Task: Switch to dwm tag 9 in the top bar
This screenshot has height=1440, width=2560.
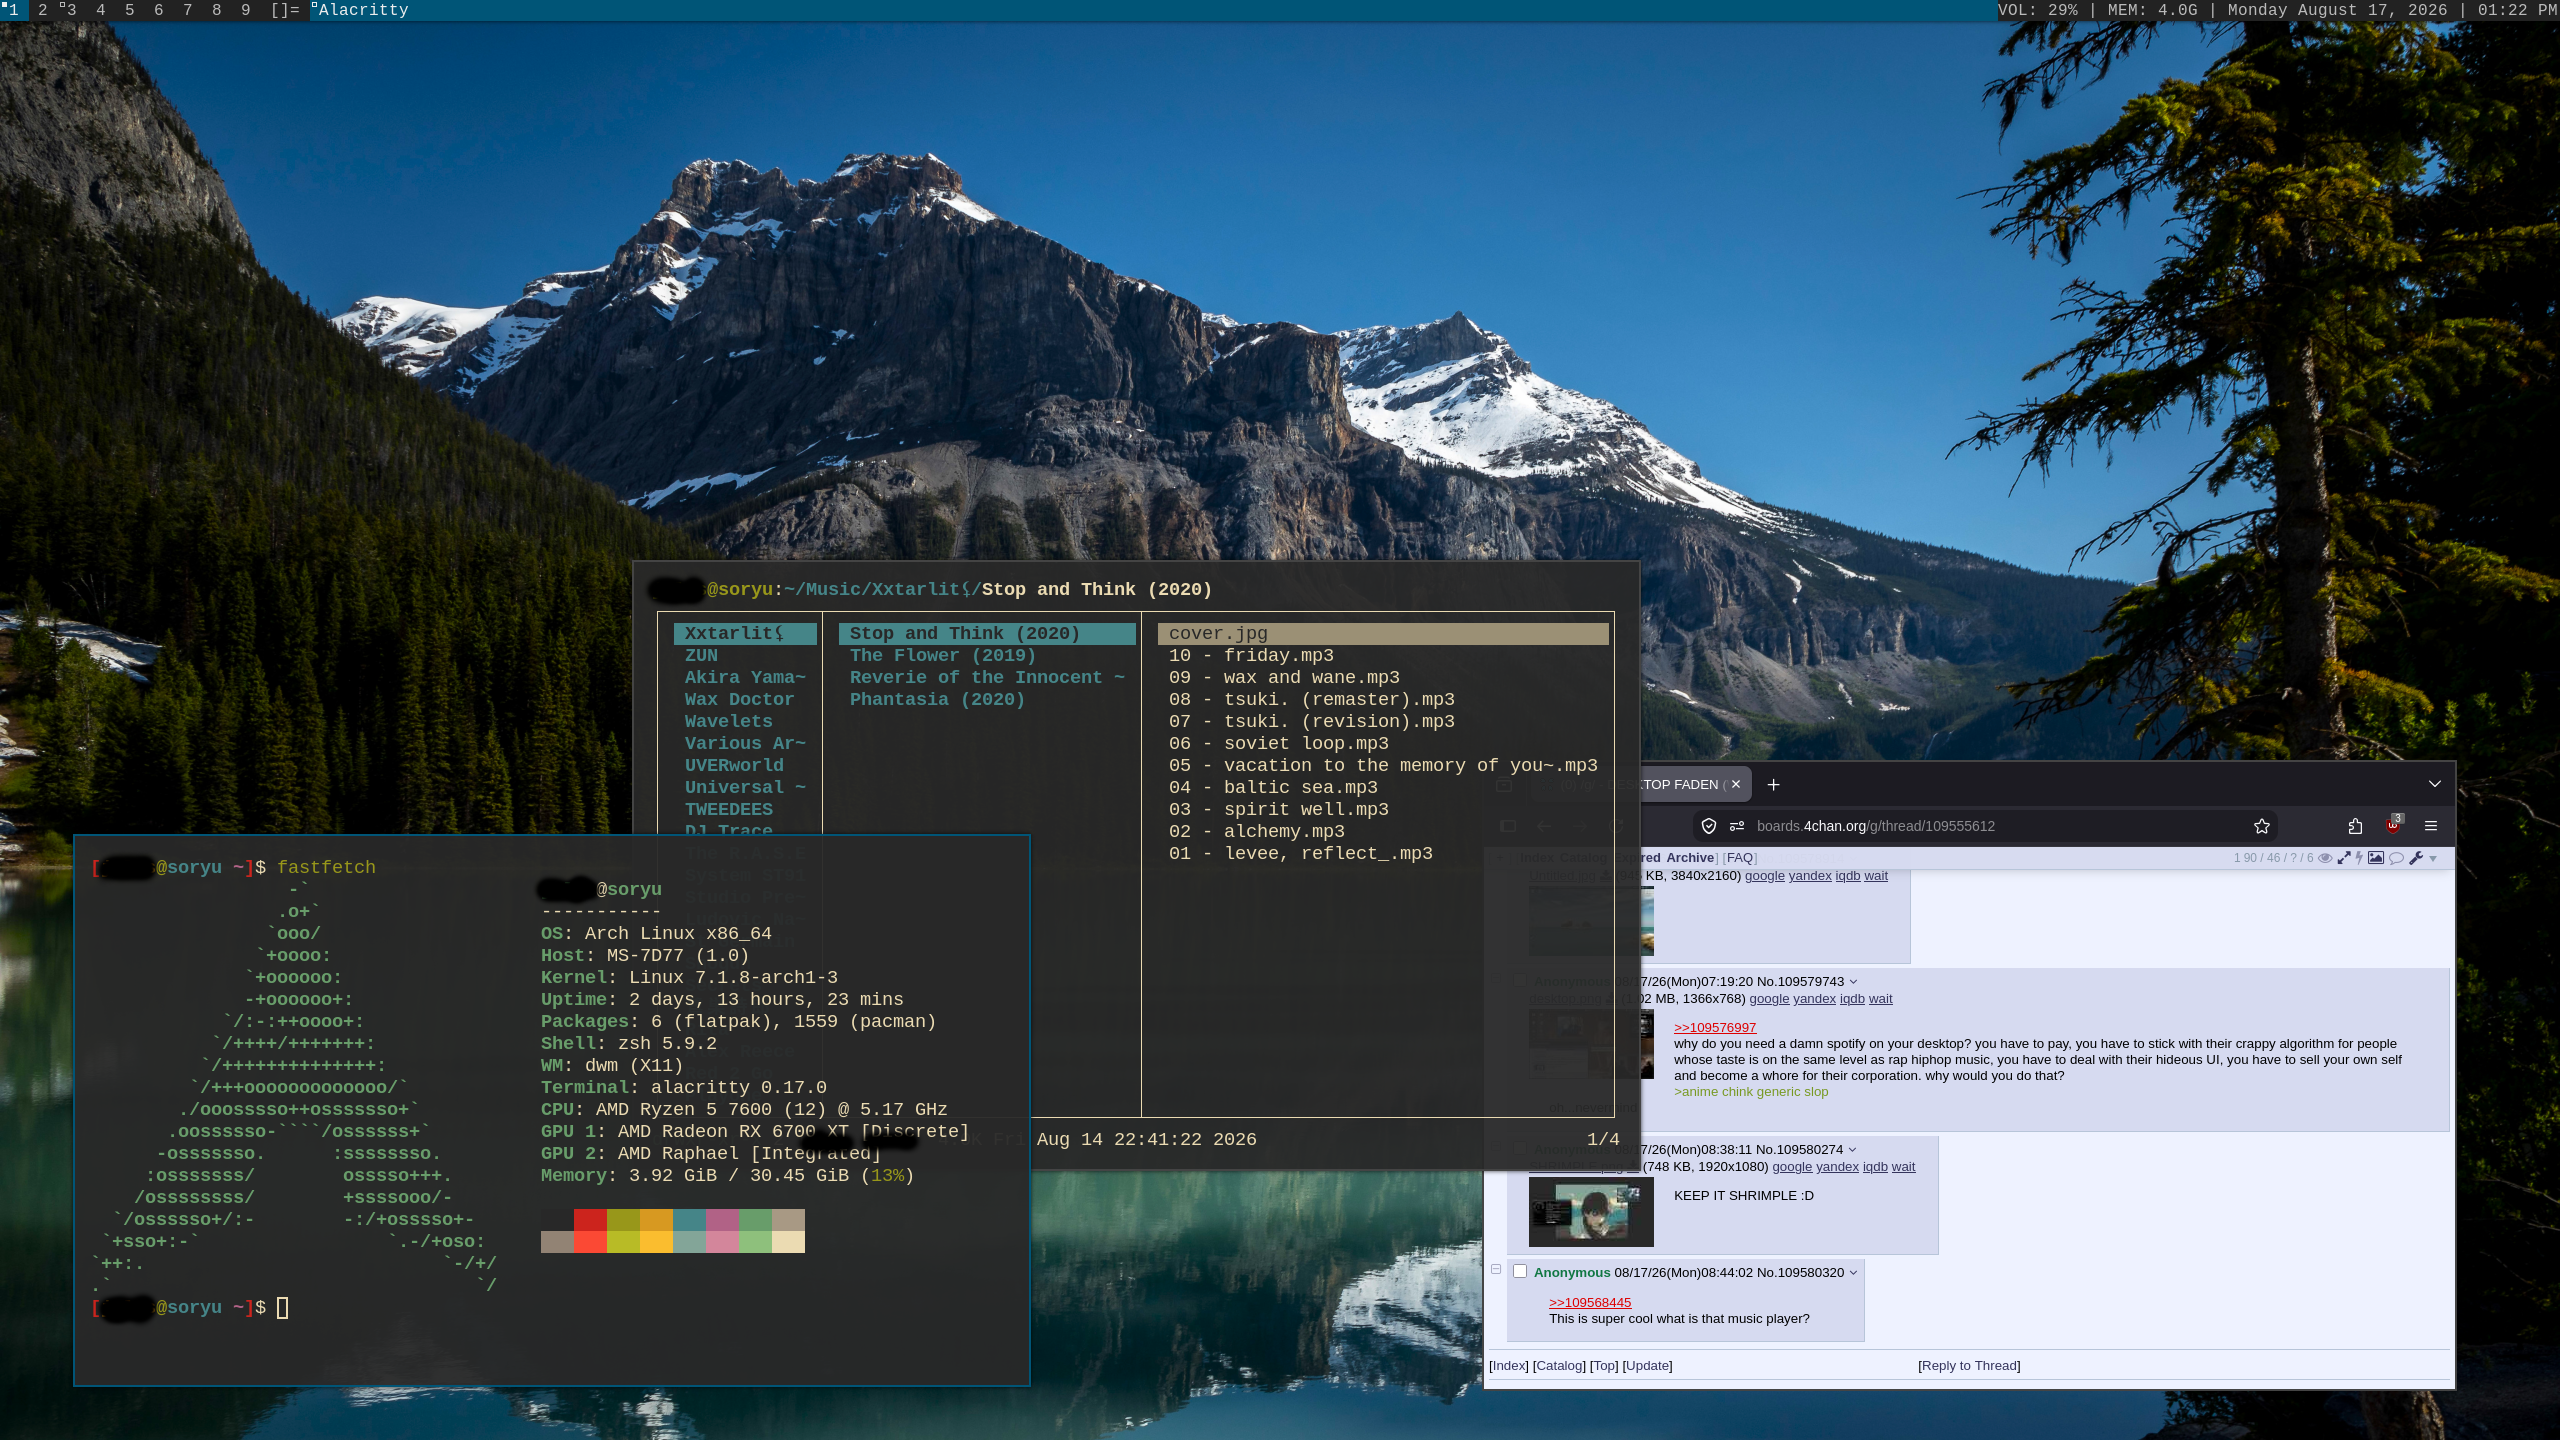Action: (246, 10)
